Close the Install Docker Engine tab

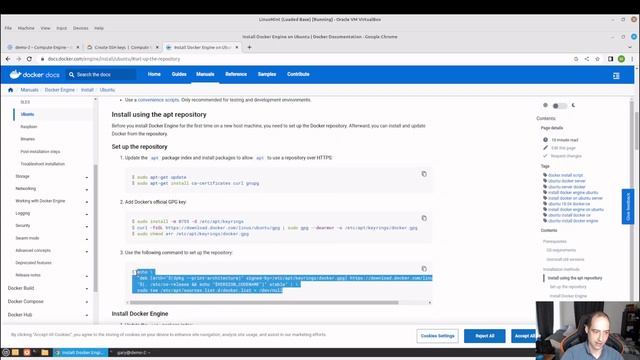[x=237, y=47]
